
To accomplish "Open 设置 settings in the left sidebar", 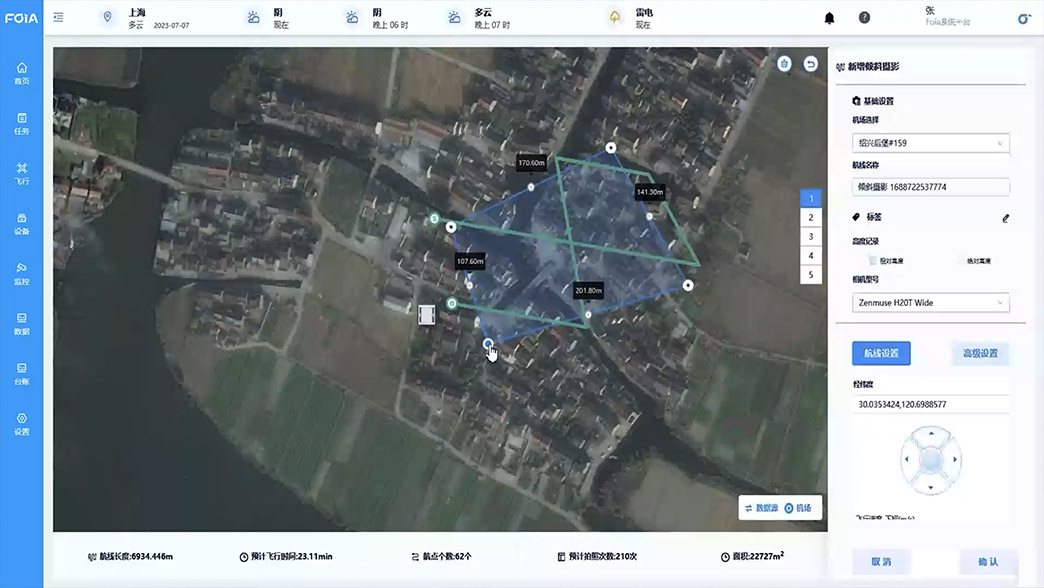I will point(21,423).
